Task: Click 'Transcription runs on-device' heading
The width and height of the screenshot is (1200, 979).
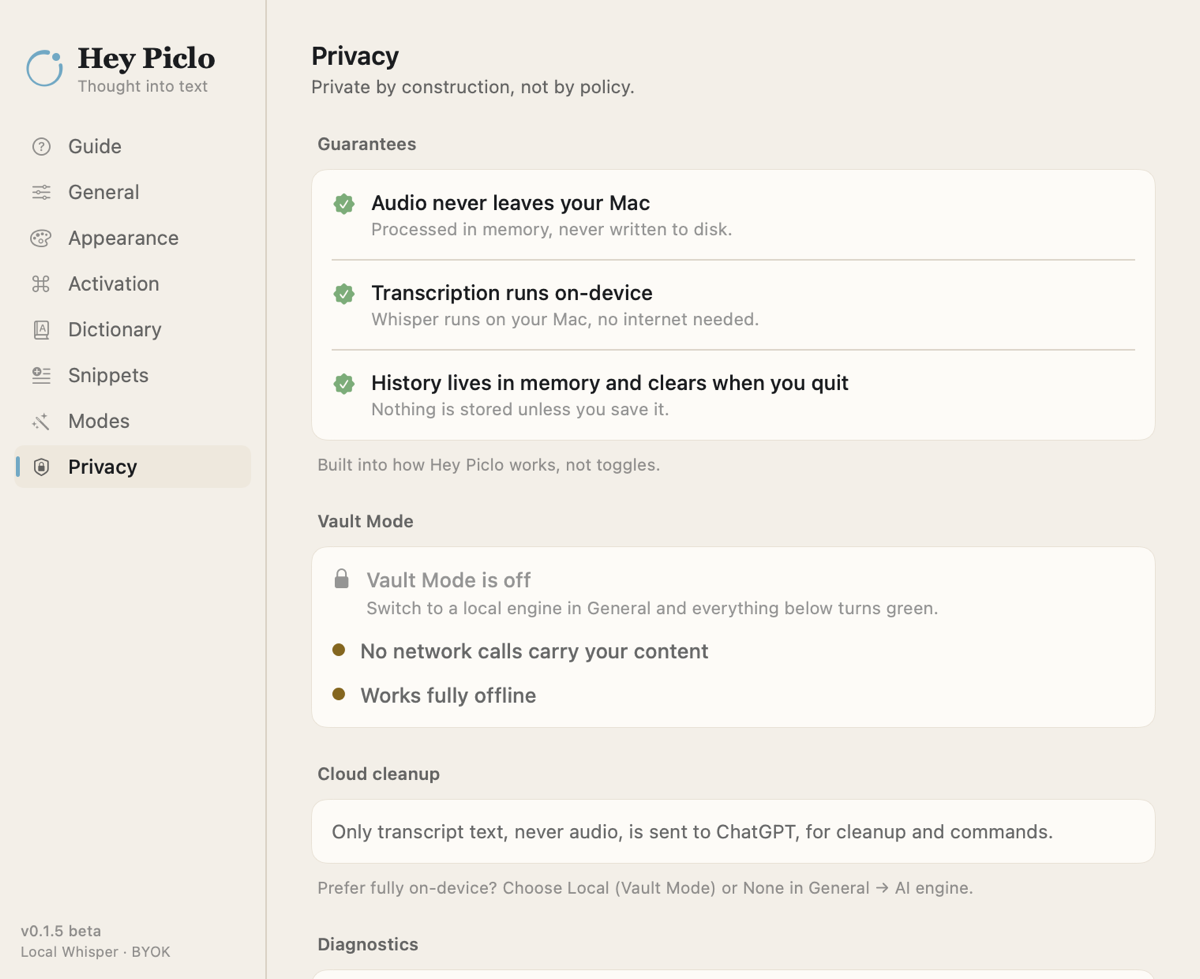Action: click(512, 293)
